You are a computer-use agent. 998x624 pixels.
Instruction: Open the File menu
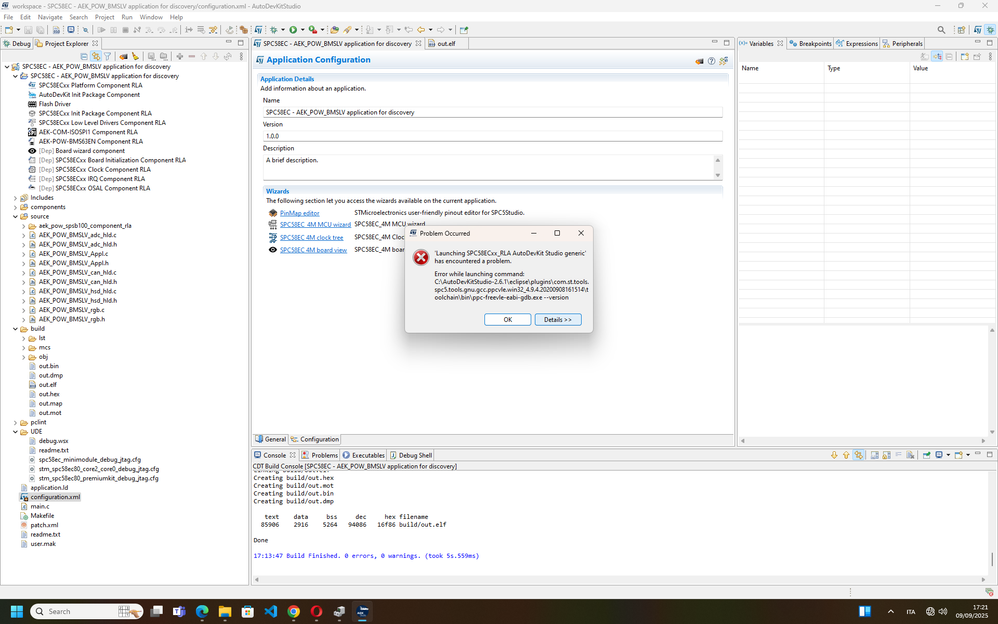coord(8,17)
